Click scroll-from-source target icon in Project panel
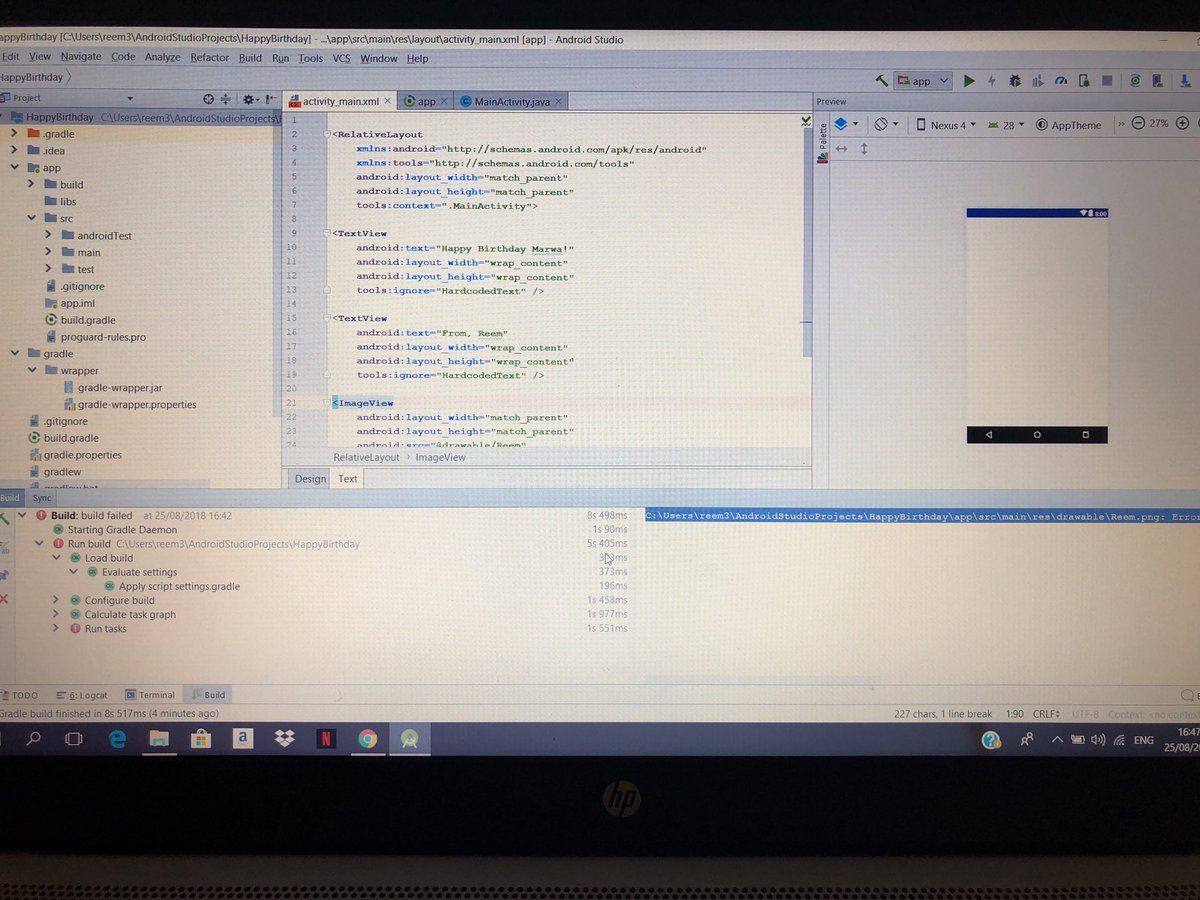This screenshot has height=900, width=1200. pyautogui.click(x=208, y=99)
